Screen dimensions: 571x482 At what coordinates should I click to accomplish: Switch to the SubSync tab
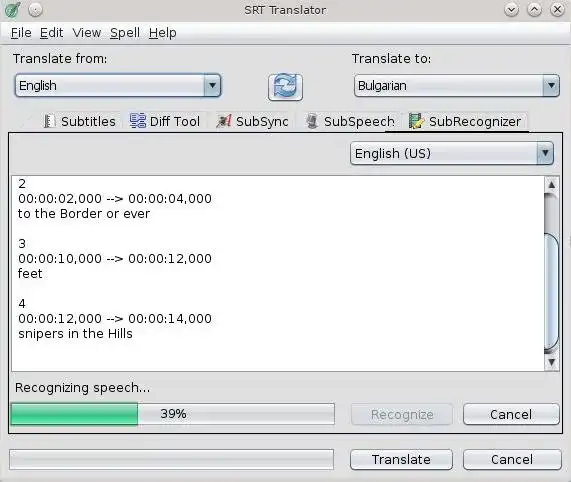[253, 121]
